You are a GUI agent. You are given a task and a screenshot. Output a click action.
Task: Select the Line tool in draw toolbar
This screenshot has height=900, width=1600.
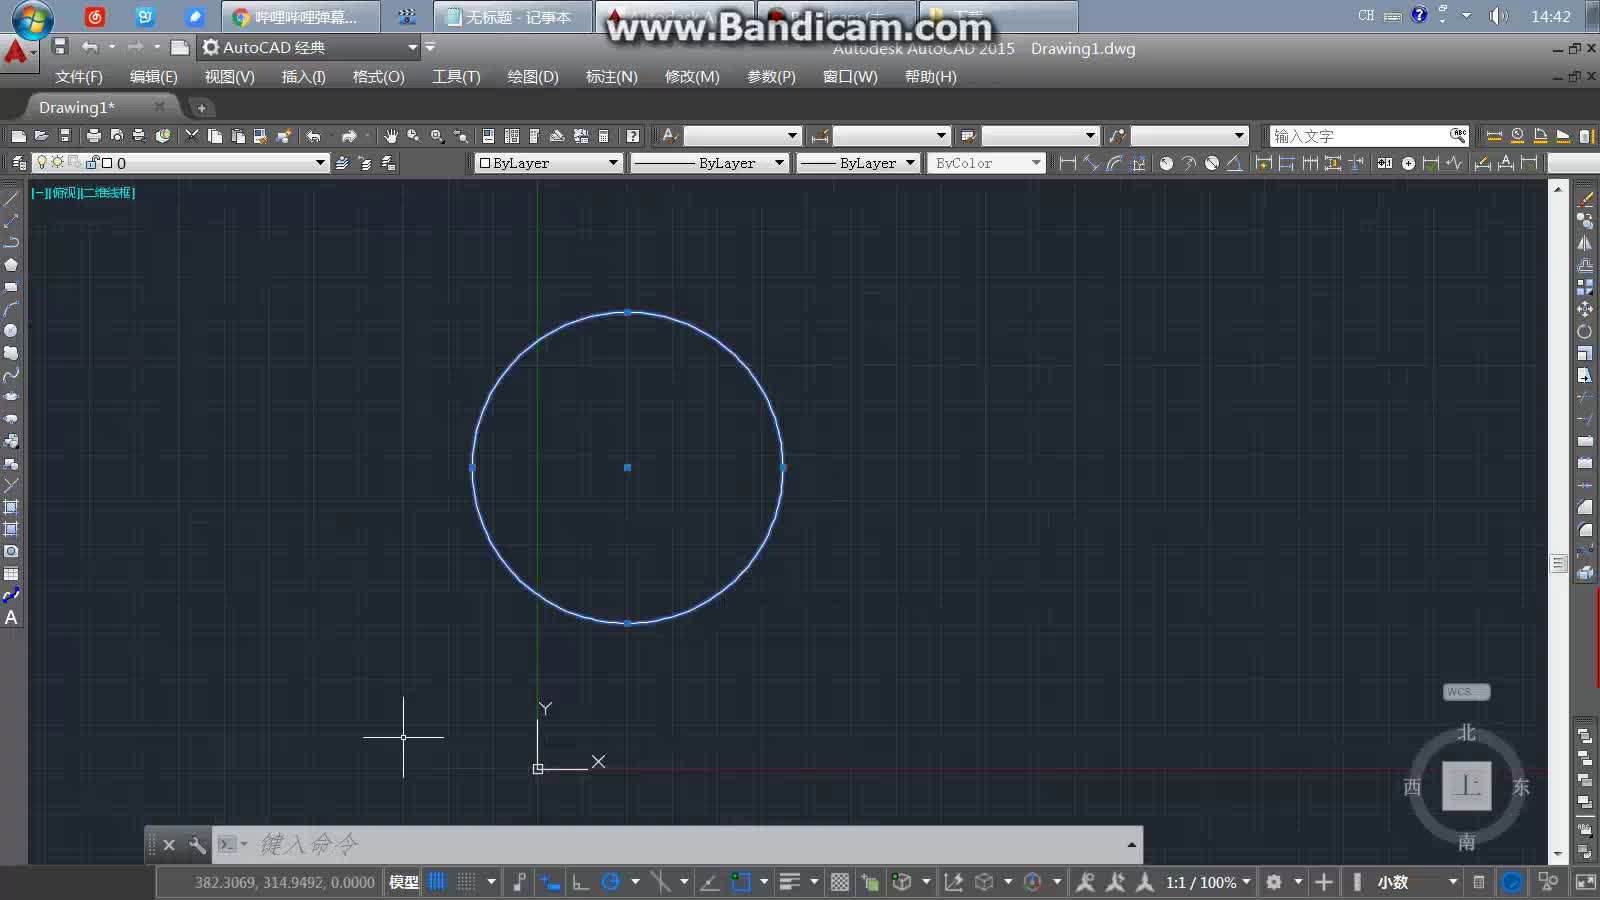coord(11,199)
